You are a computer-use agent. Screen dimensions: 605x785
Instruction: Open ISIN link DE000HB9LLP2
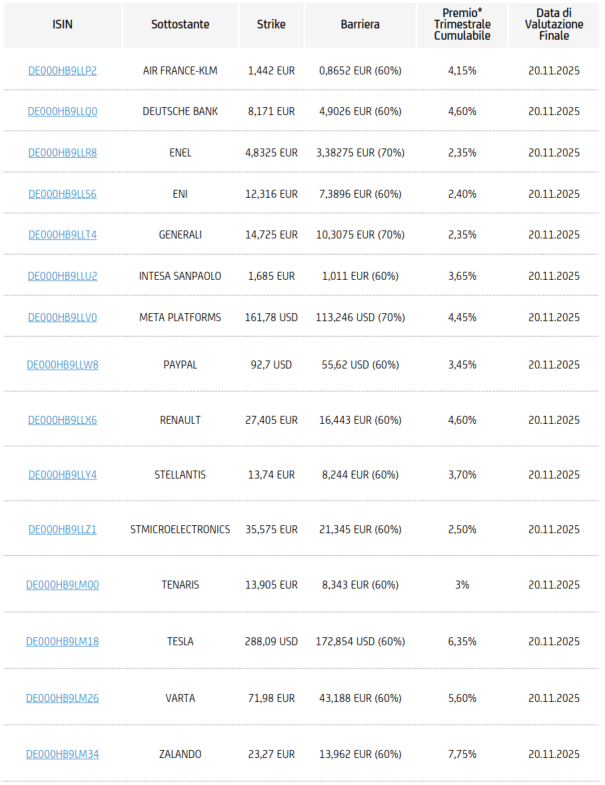(63, 71)
